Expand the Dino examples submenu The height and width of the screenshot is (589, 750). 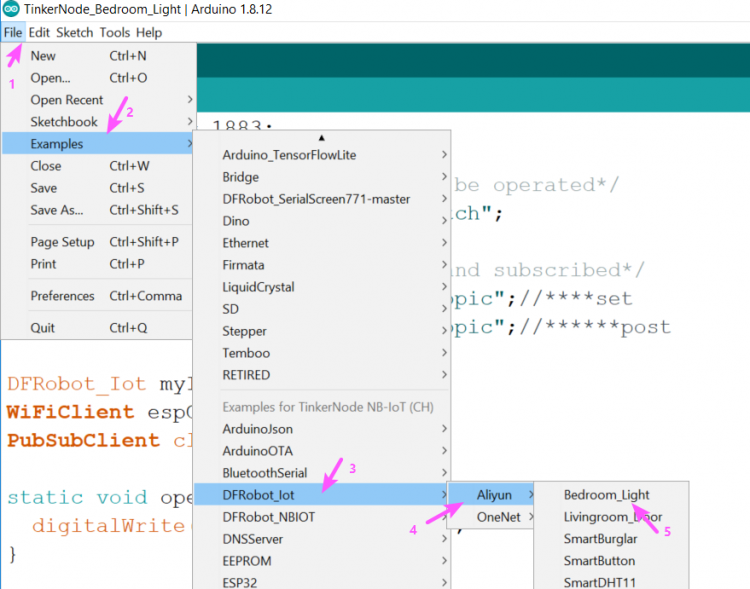point(321,221)
